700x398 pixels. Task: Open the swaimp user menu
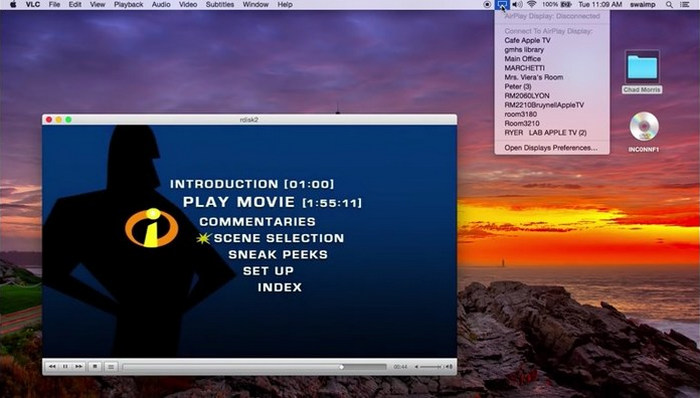click(642, 4)
